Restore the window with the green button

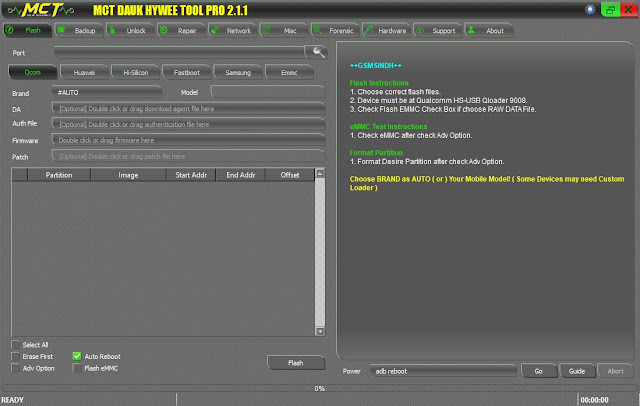(x=610, y=10)
